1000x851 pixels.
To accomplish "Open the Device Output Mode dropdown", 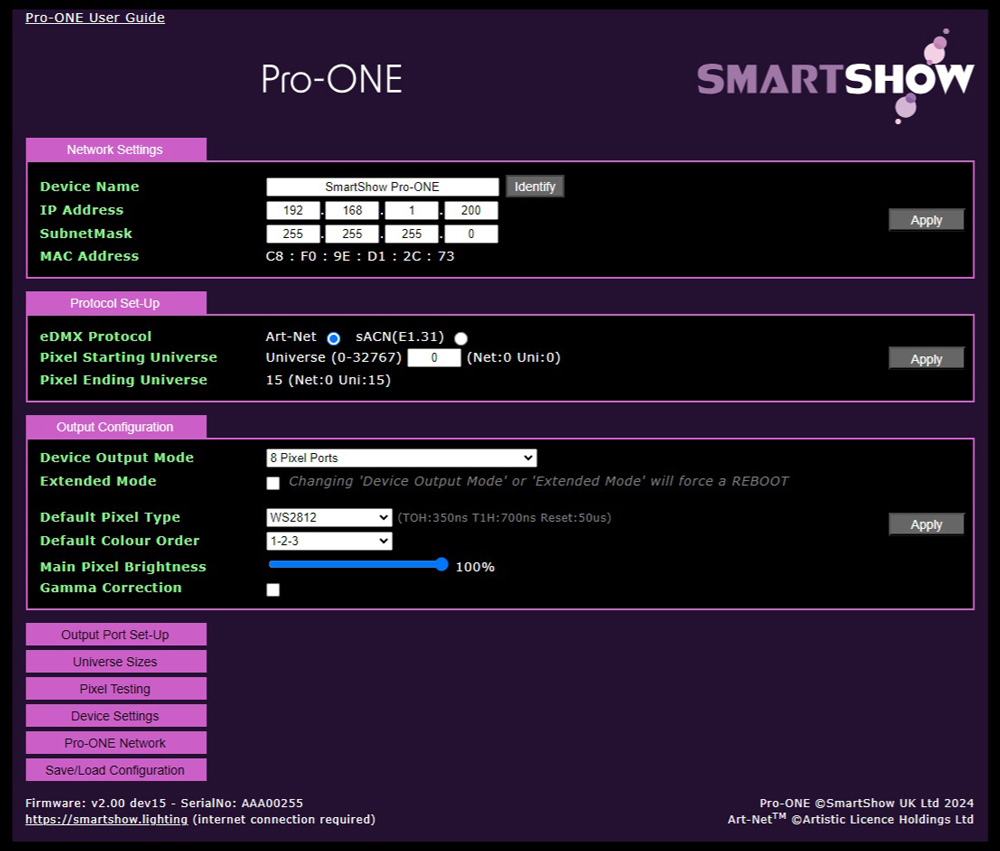I will pyautogui.click(x=401, y=458).
